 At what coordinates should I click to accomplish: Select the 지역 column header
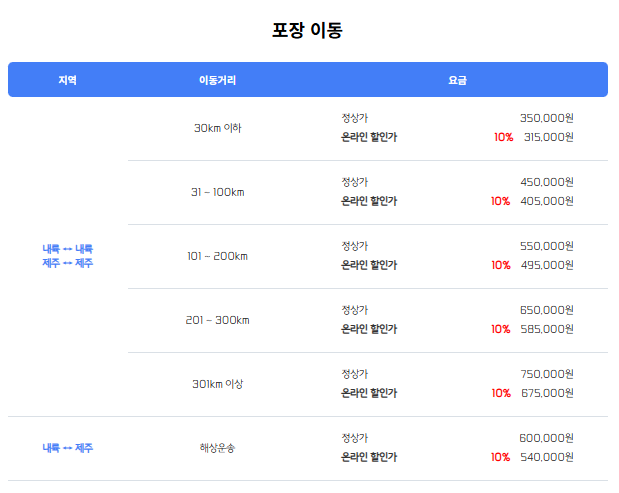[68, 80]
